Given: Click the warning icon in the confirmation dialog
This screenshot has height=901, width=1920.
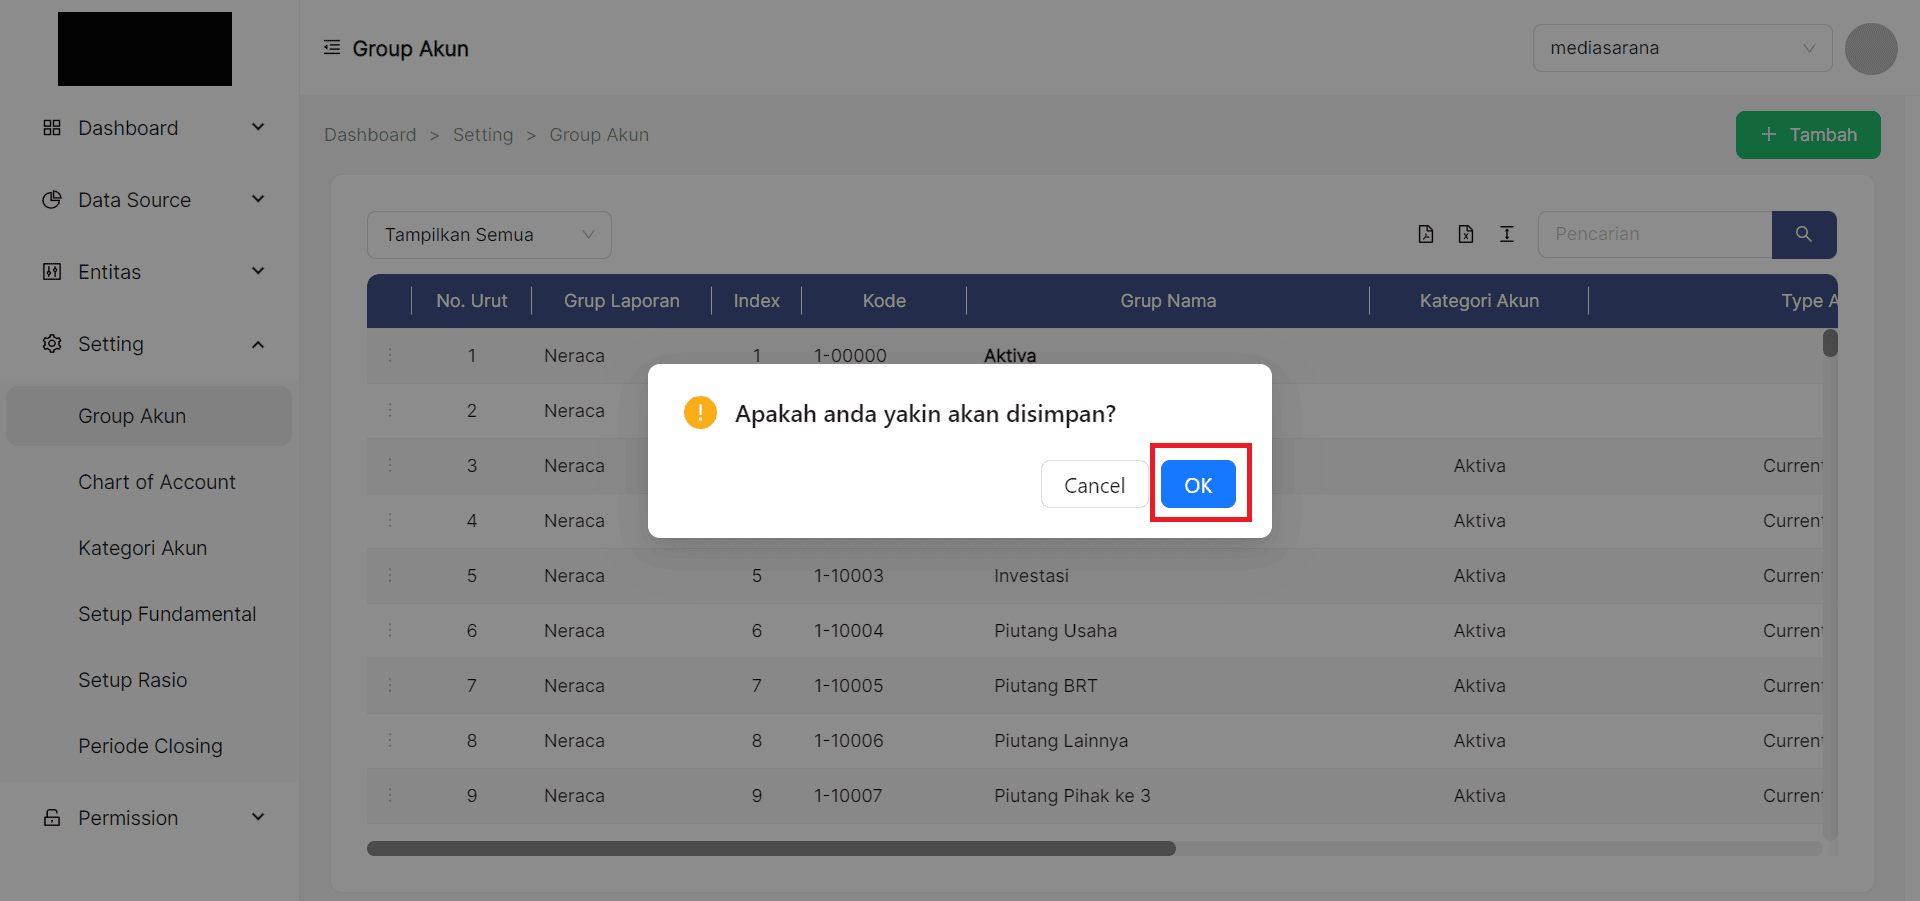Looking at the screenshot, I should pyautogui.click(x=700, y=412).
